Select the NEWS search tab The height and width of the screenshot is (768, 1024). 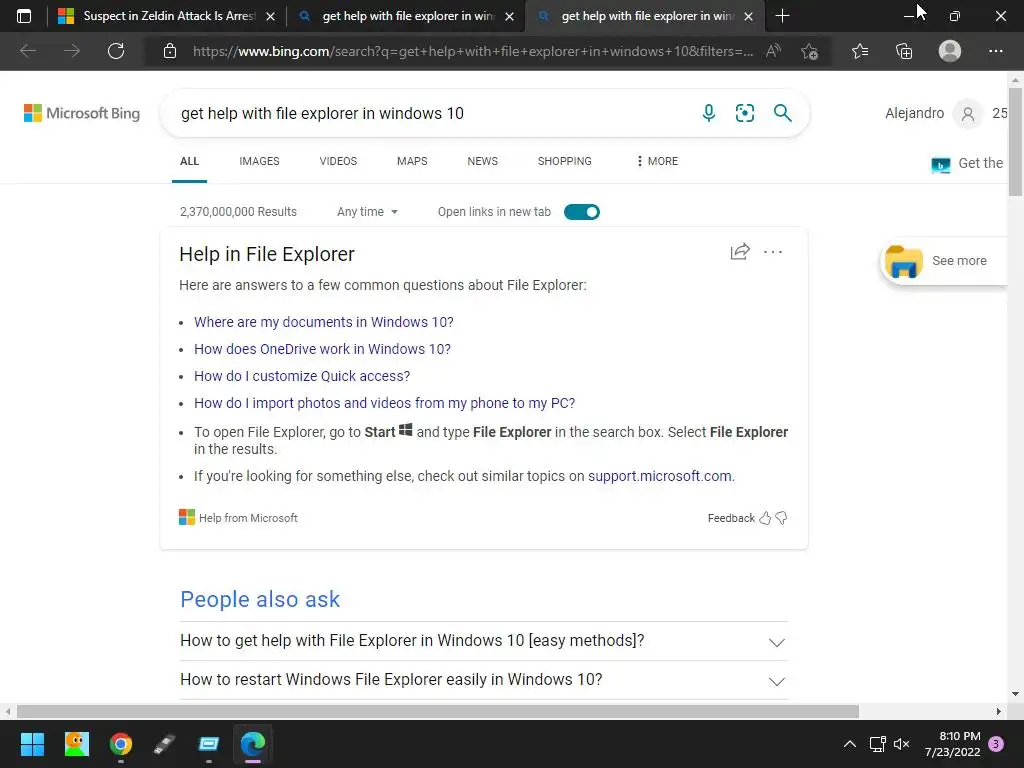(x=483, y=161)
